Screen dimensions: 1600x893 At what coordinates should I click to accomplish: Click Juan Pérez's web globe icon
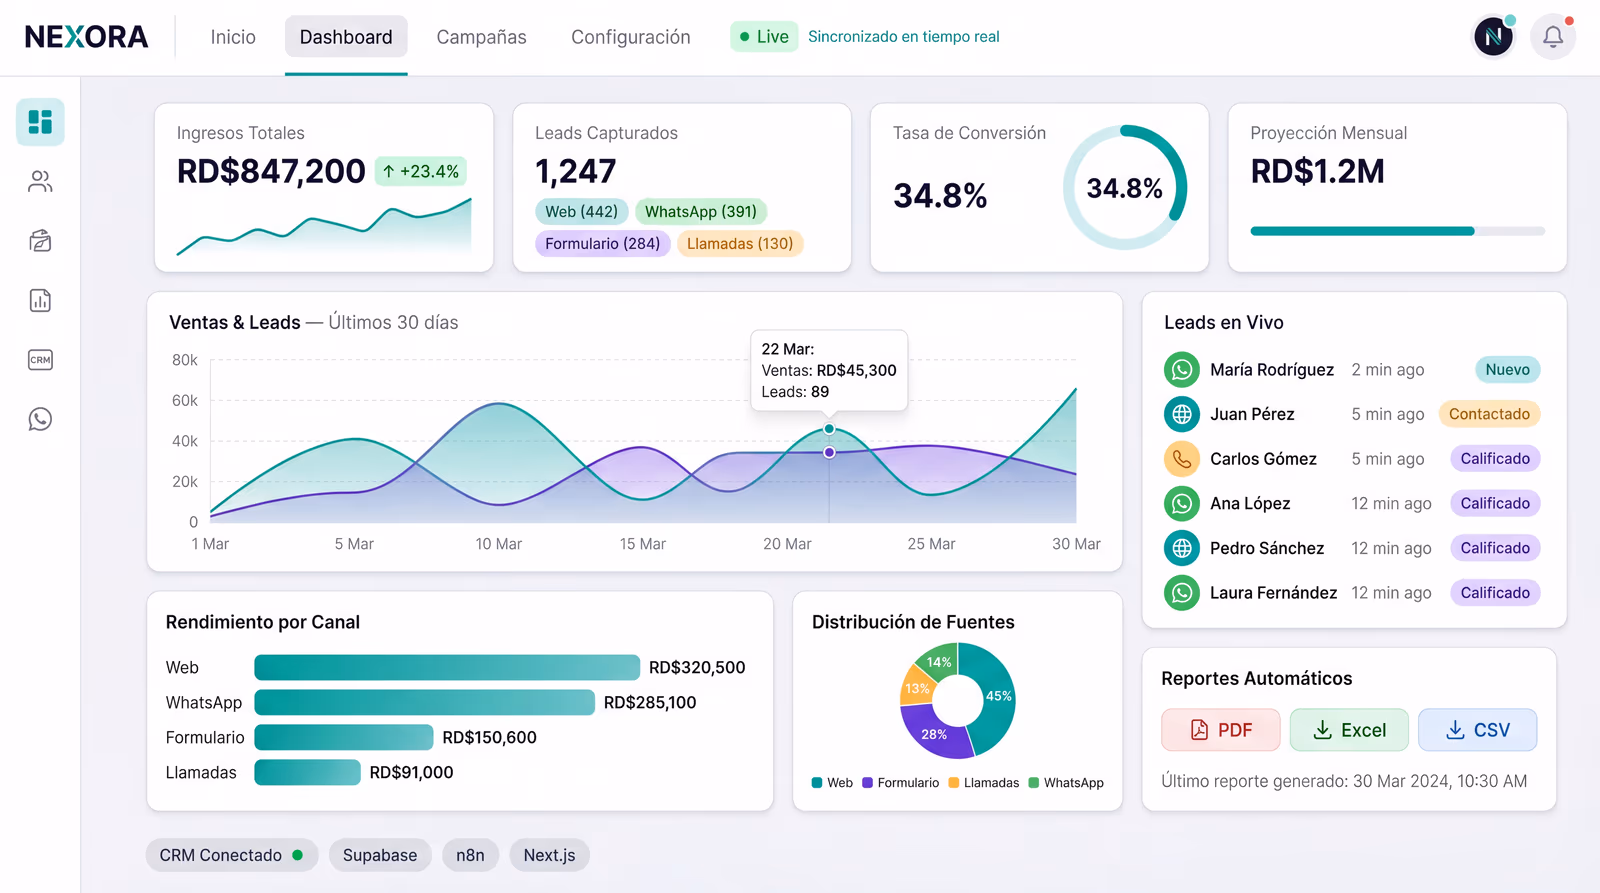tap(1182, 414)
